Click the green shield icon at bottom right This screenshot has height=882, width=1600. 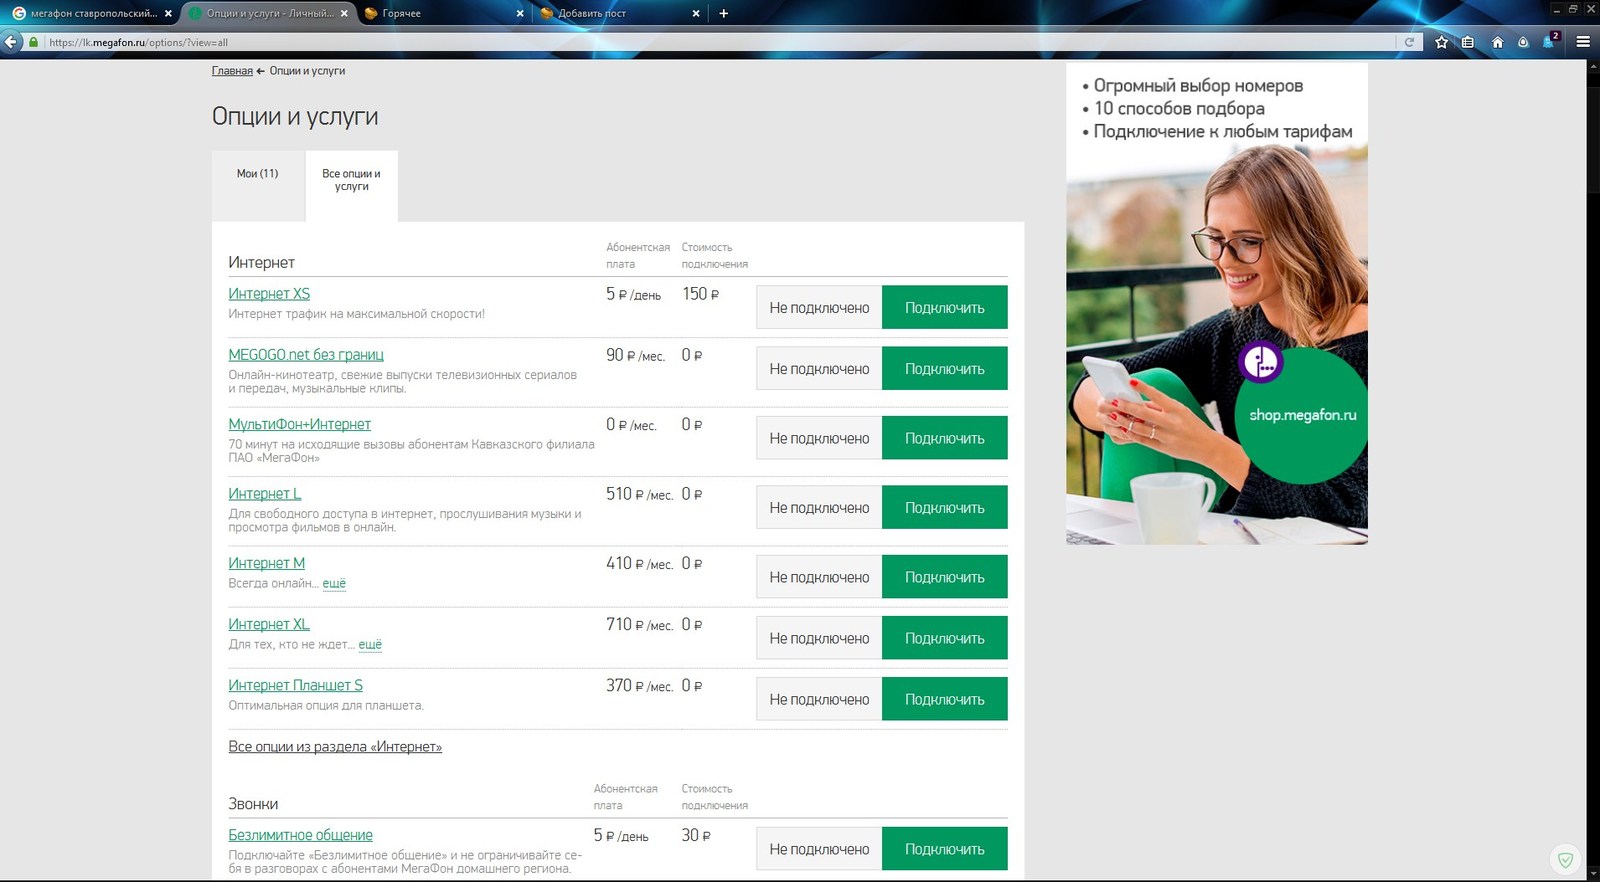point(1565,860)
